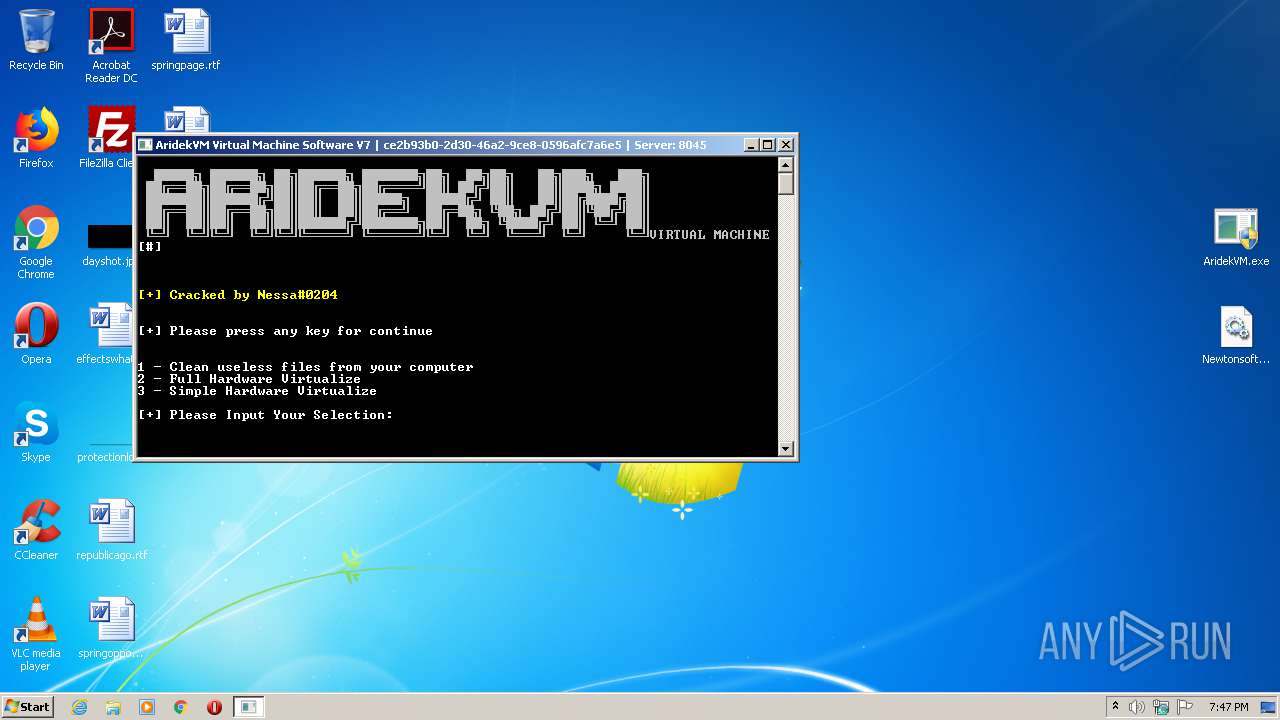The width and height of the screenshot is (1280, 720).
Task: Select AridekVM.exe file on desktop
Action: (x=1236, y=238)
